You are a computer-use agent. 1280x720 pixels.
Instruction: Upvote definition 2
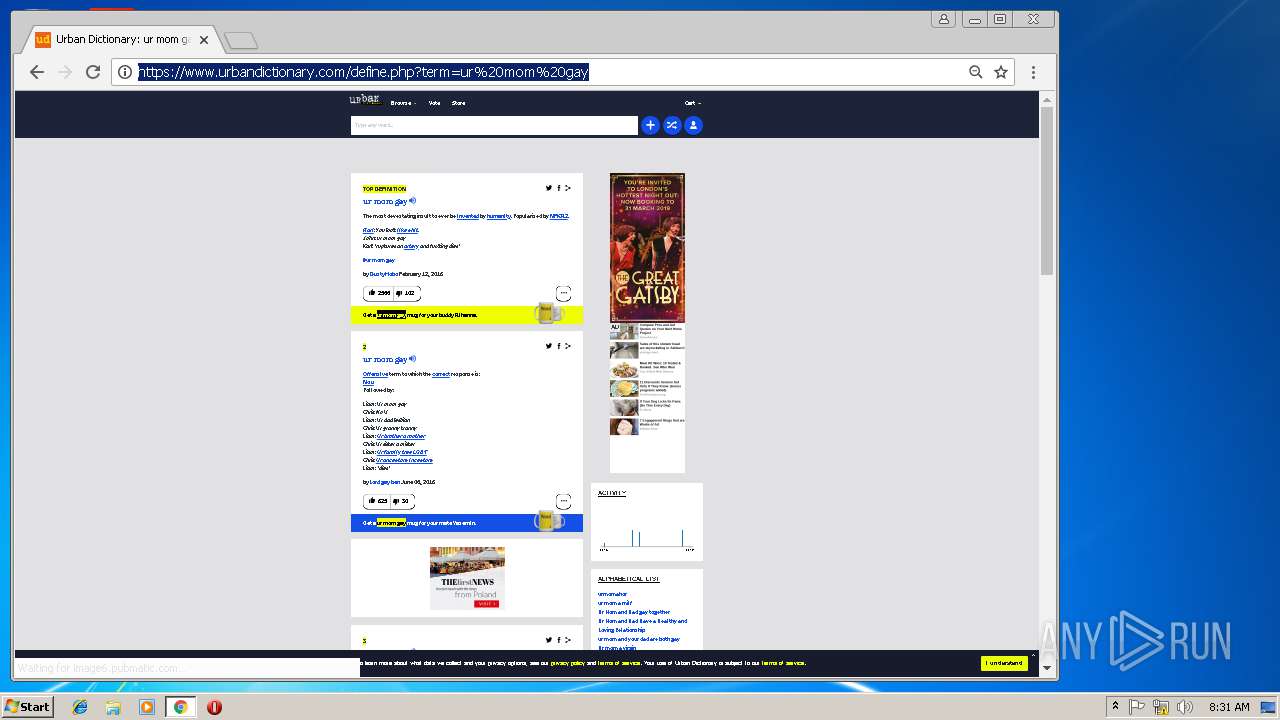pos(377,501)
